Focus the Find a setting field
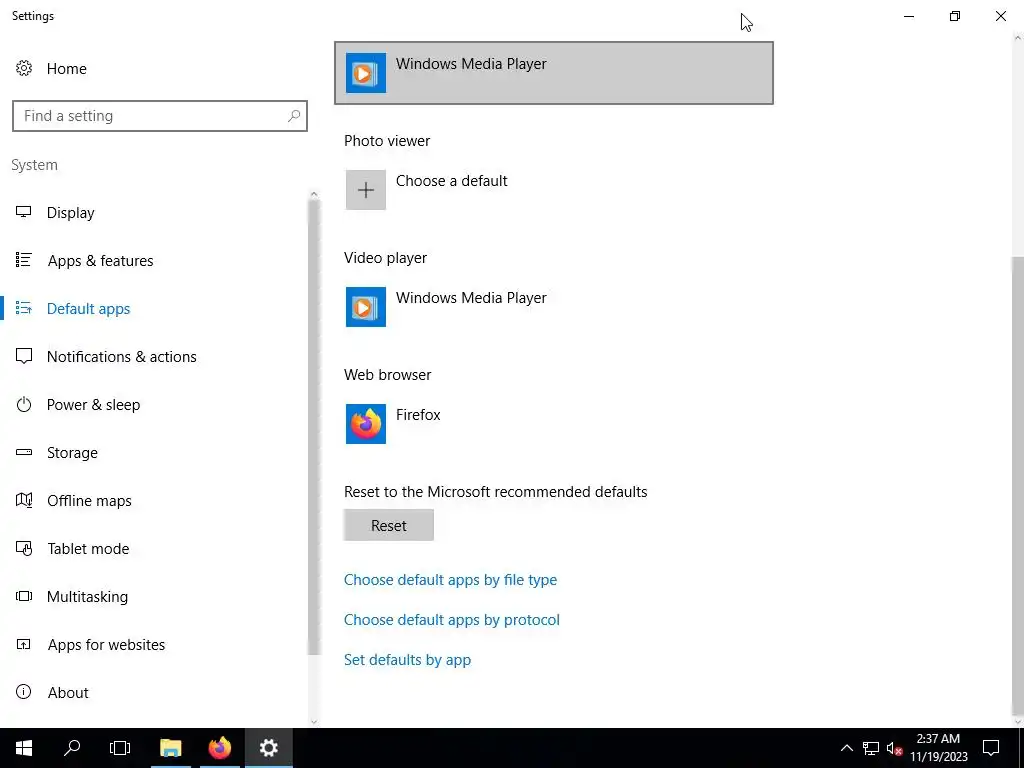 click(x=159, y=116)
